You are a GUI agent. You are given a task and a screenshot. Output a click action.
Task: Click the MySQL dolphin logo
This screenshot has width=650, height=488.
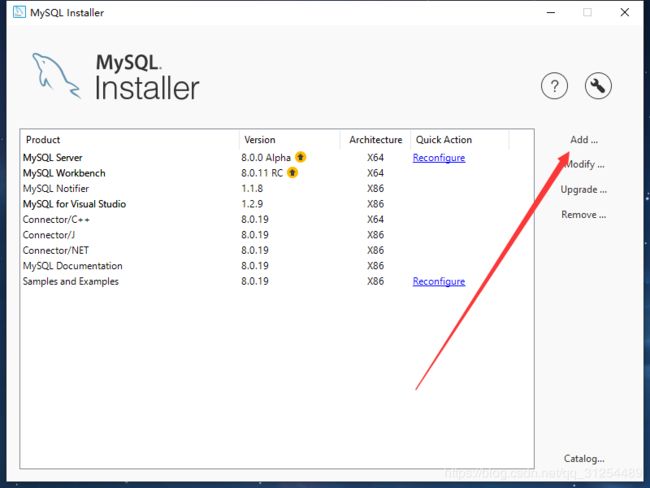click(x=56, y=75)
